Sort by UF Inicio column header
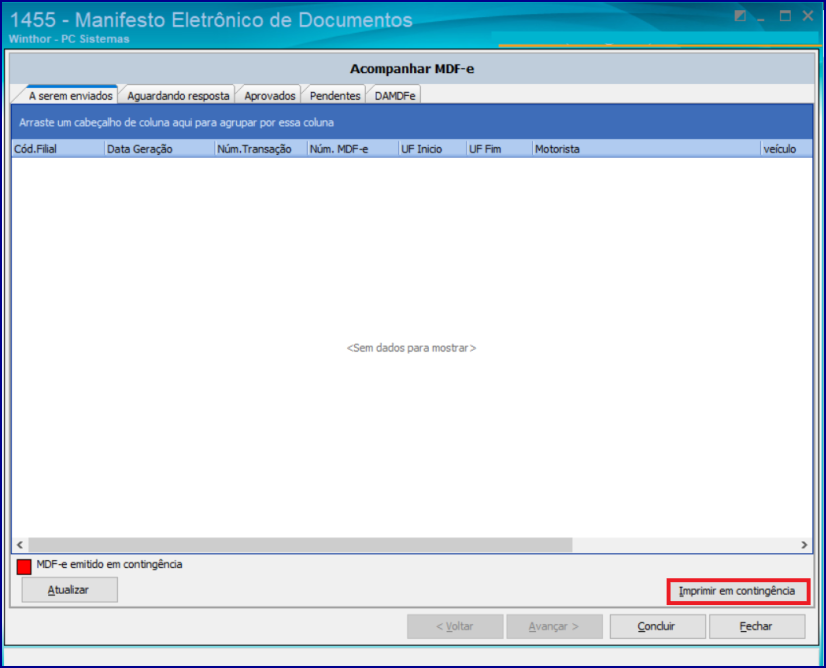 click(432, 149)
